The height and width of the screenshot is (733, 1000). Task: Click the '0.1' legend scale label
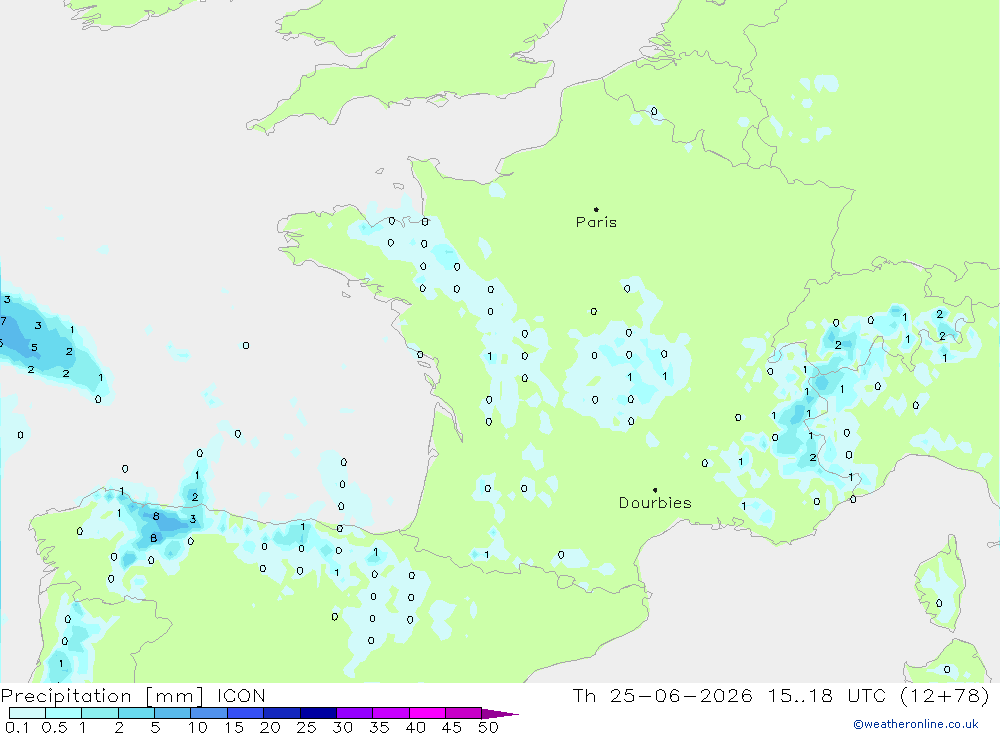coord(17,727)
